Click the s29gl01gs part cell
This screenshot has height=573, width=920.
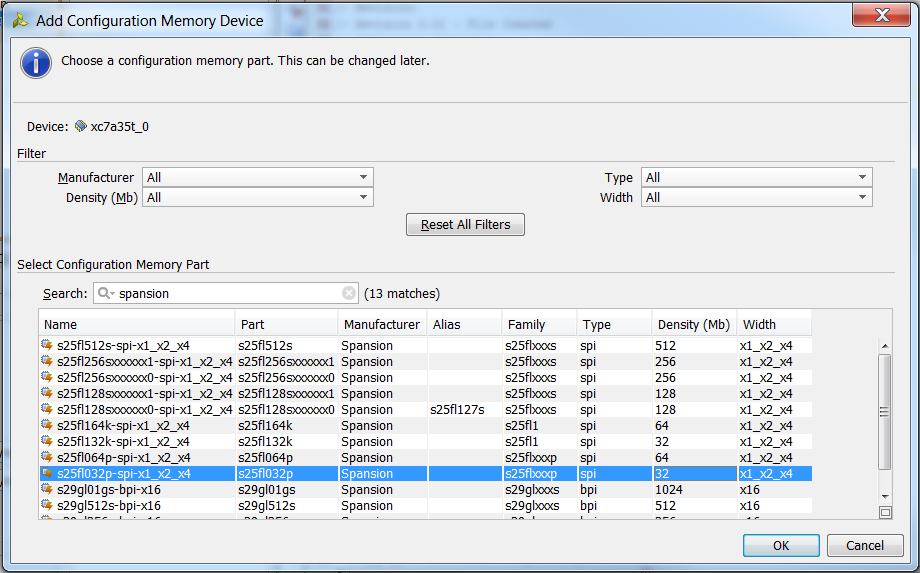point(287,489)
